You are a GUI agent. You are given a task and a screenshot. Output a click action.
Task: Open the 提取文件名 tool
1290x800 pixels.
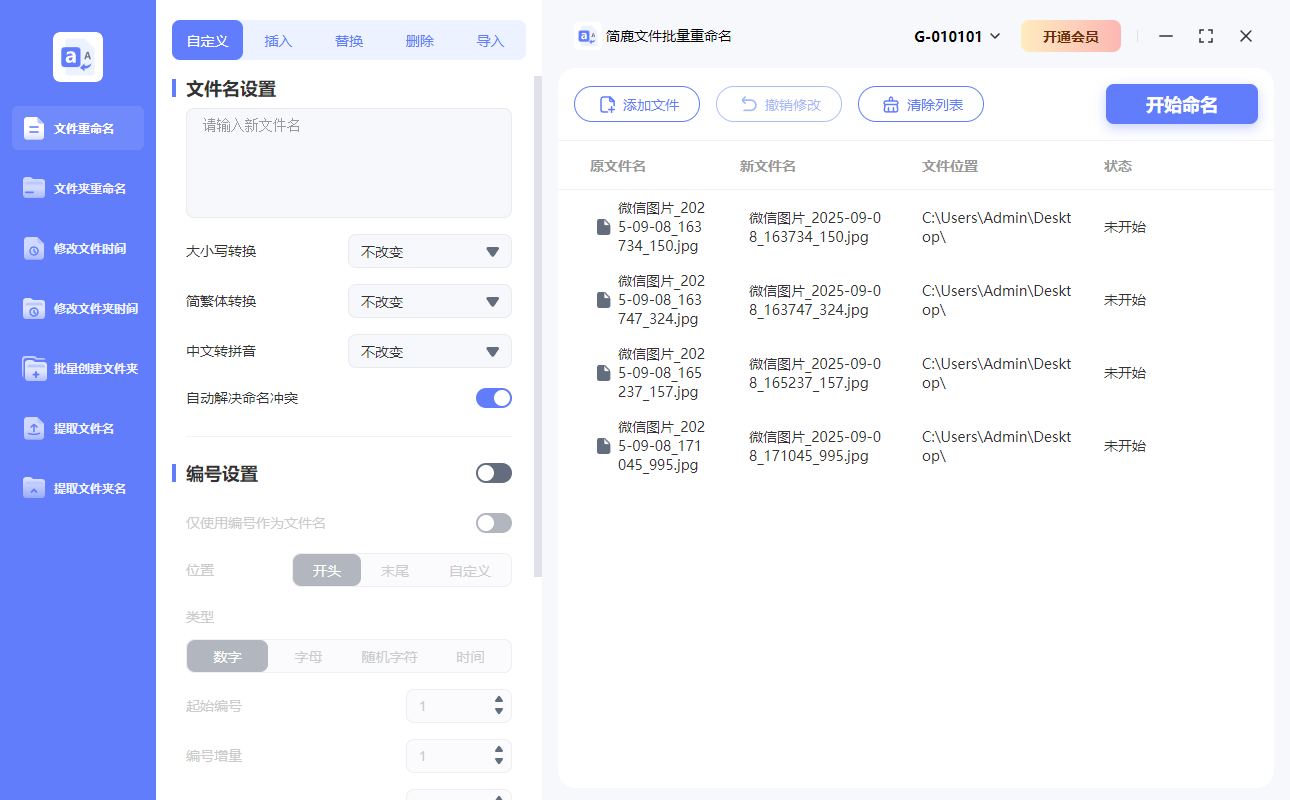pyautogui.click(x=77, y=428)
